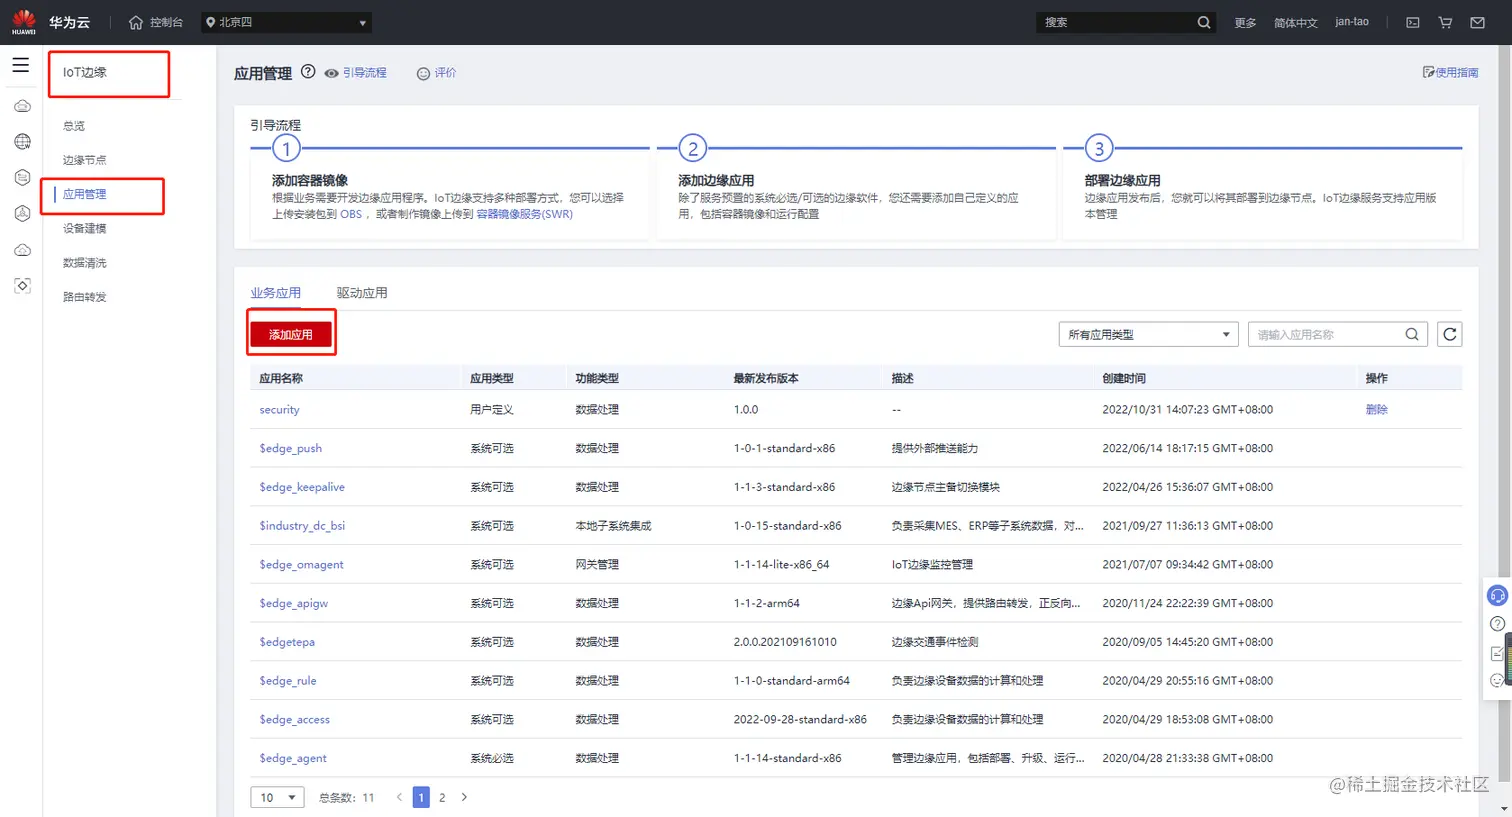Open the $edge_push application
Viewport: 1512px width, 817px height.
click(x=290, y=448)
